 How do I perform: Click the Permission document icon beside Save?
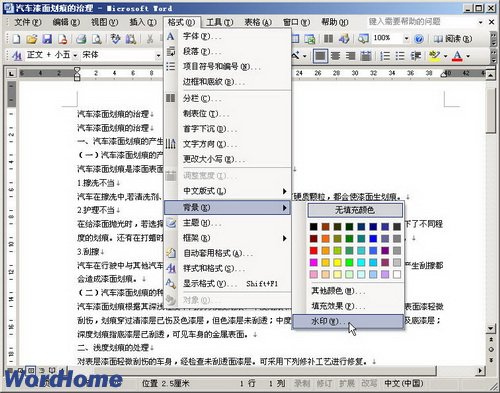pos(62,39)
